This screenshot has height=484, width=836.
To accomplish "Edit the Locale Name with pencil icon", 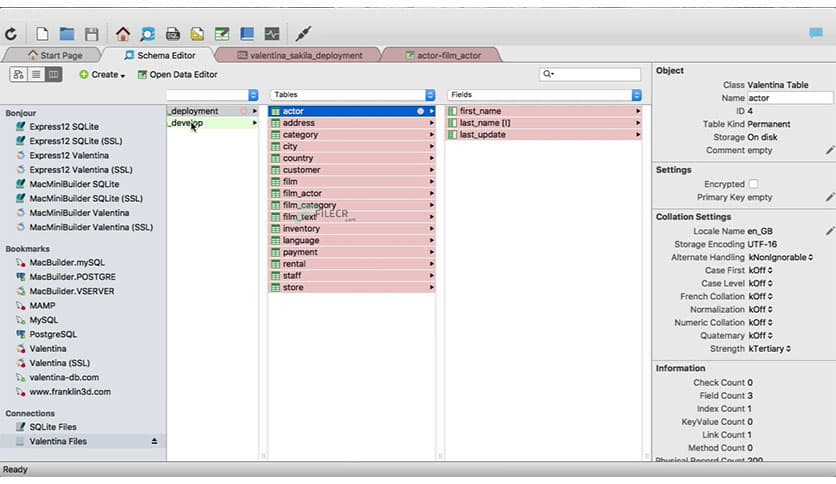I will tap(830, 231).
